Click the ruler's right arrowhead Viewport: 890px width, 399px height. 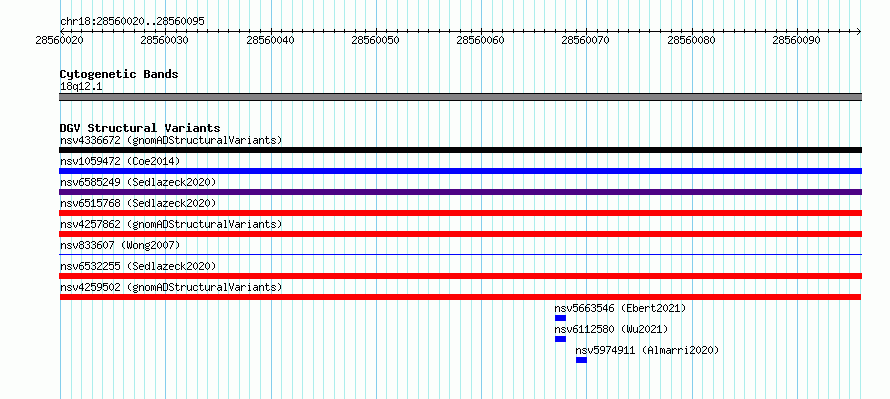click(x=858, y=31)
